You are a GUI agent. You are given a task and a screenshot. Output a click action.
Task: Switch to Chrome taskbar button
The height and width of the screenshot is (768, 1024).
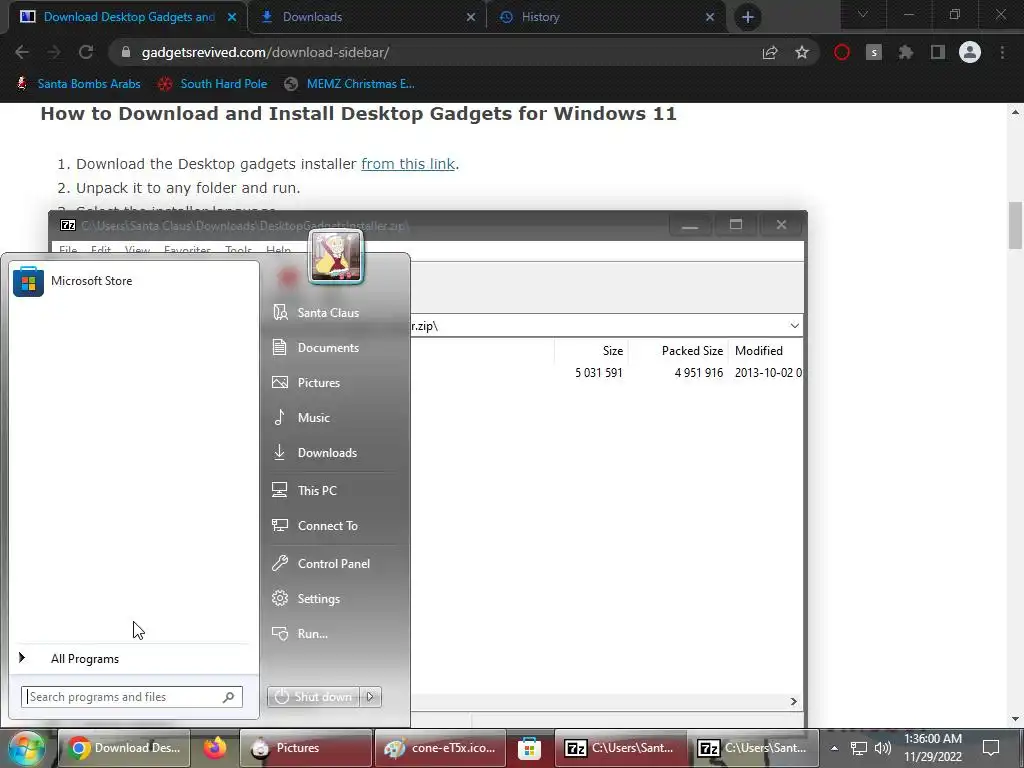point(124,748)
